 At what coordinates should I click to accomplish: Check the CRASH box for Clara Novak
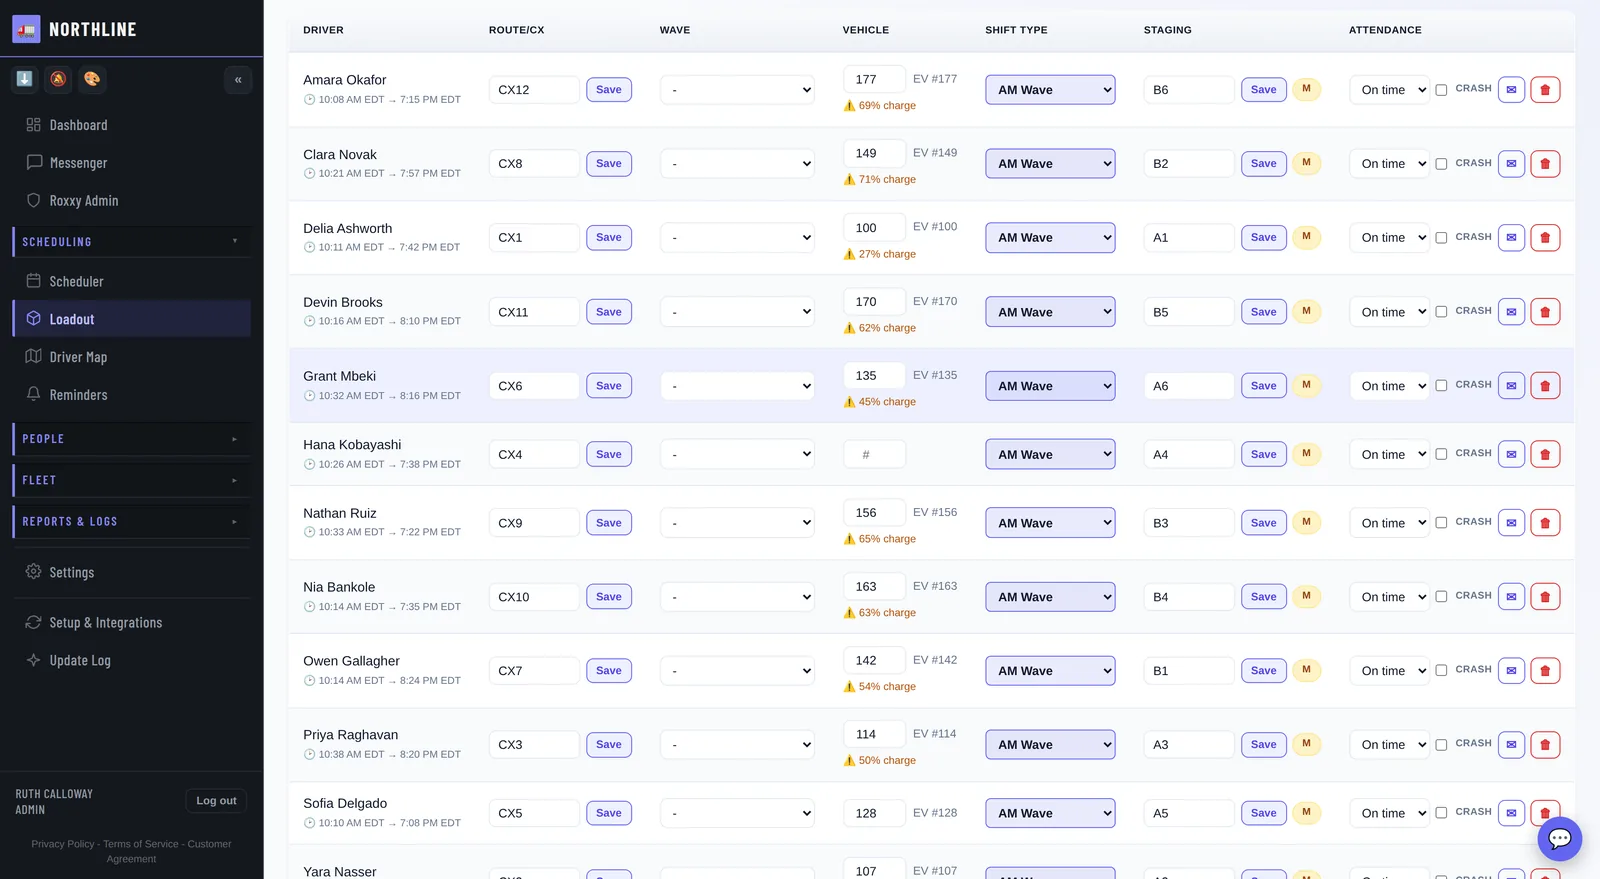point(1441,164)
